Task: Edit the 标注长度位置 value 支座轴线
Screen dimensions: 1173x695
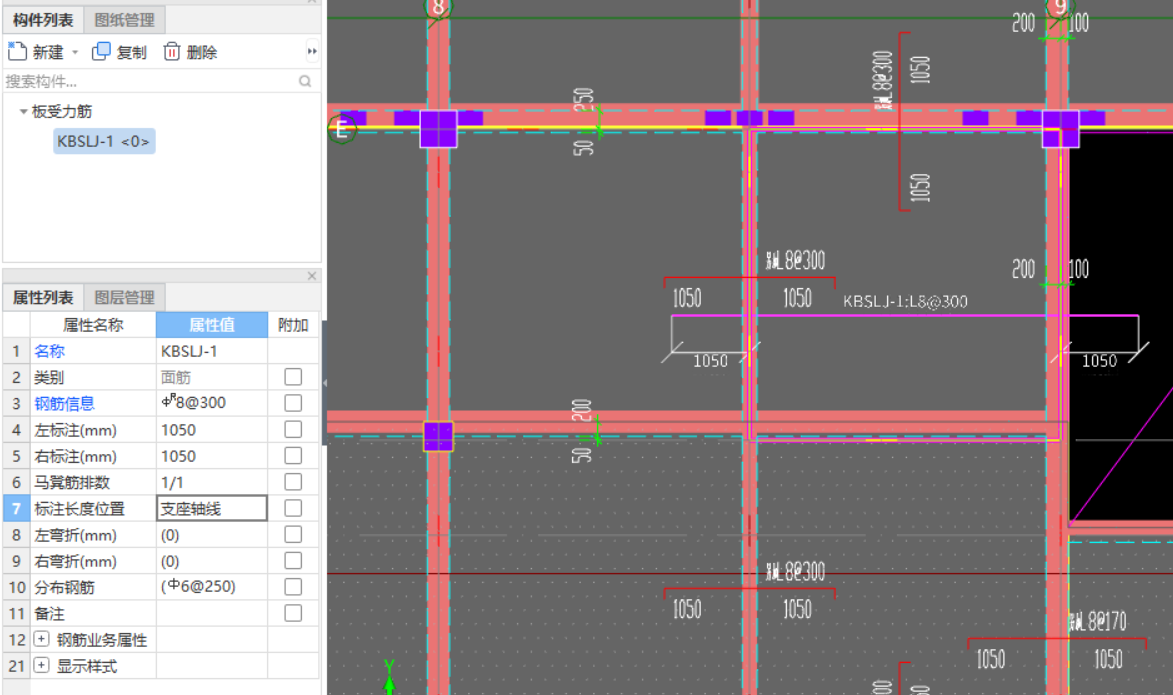Action: click(212, 509)
